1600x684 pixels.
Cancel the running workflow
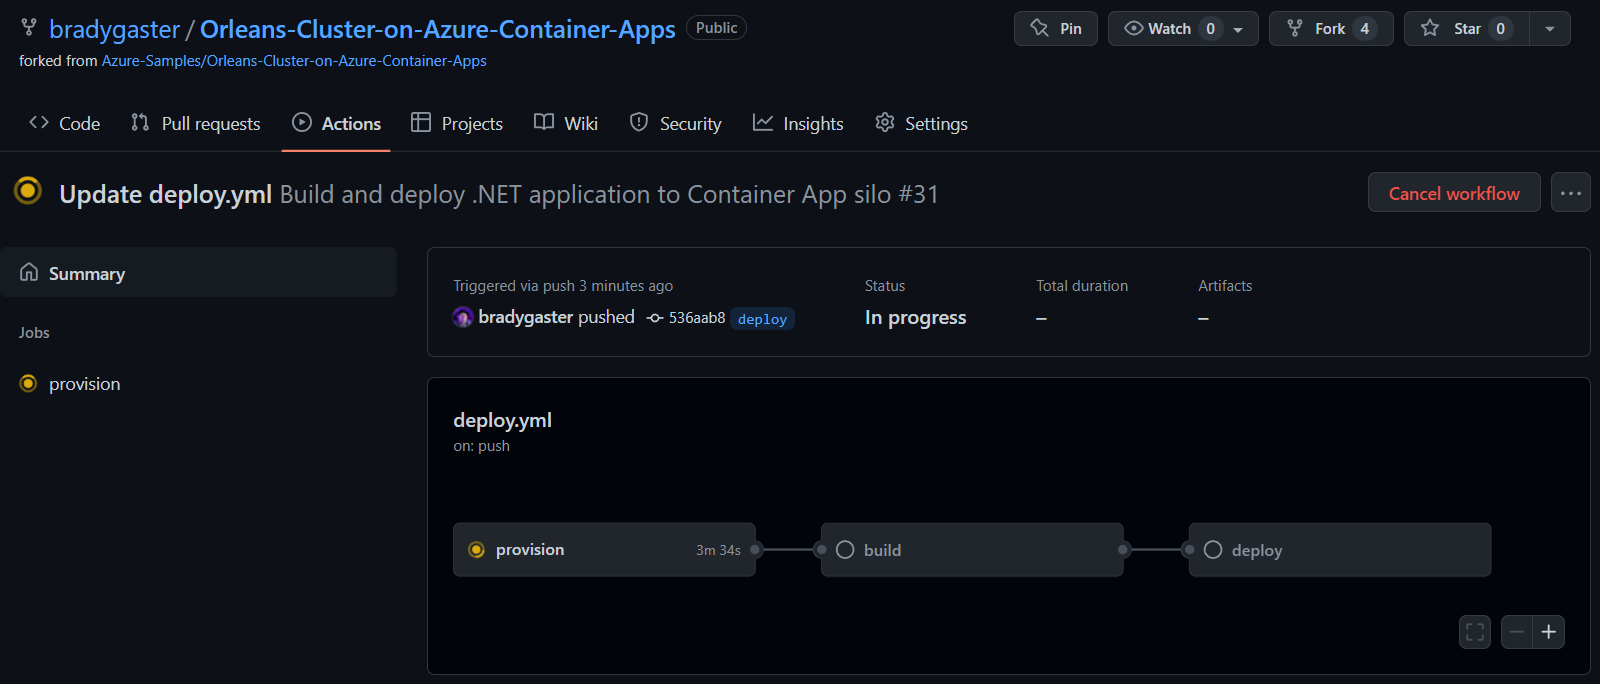1454,193
